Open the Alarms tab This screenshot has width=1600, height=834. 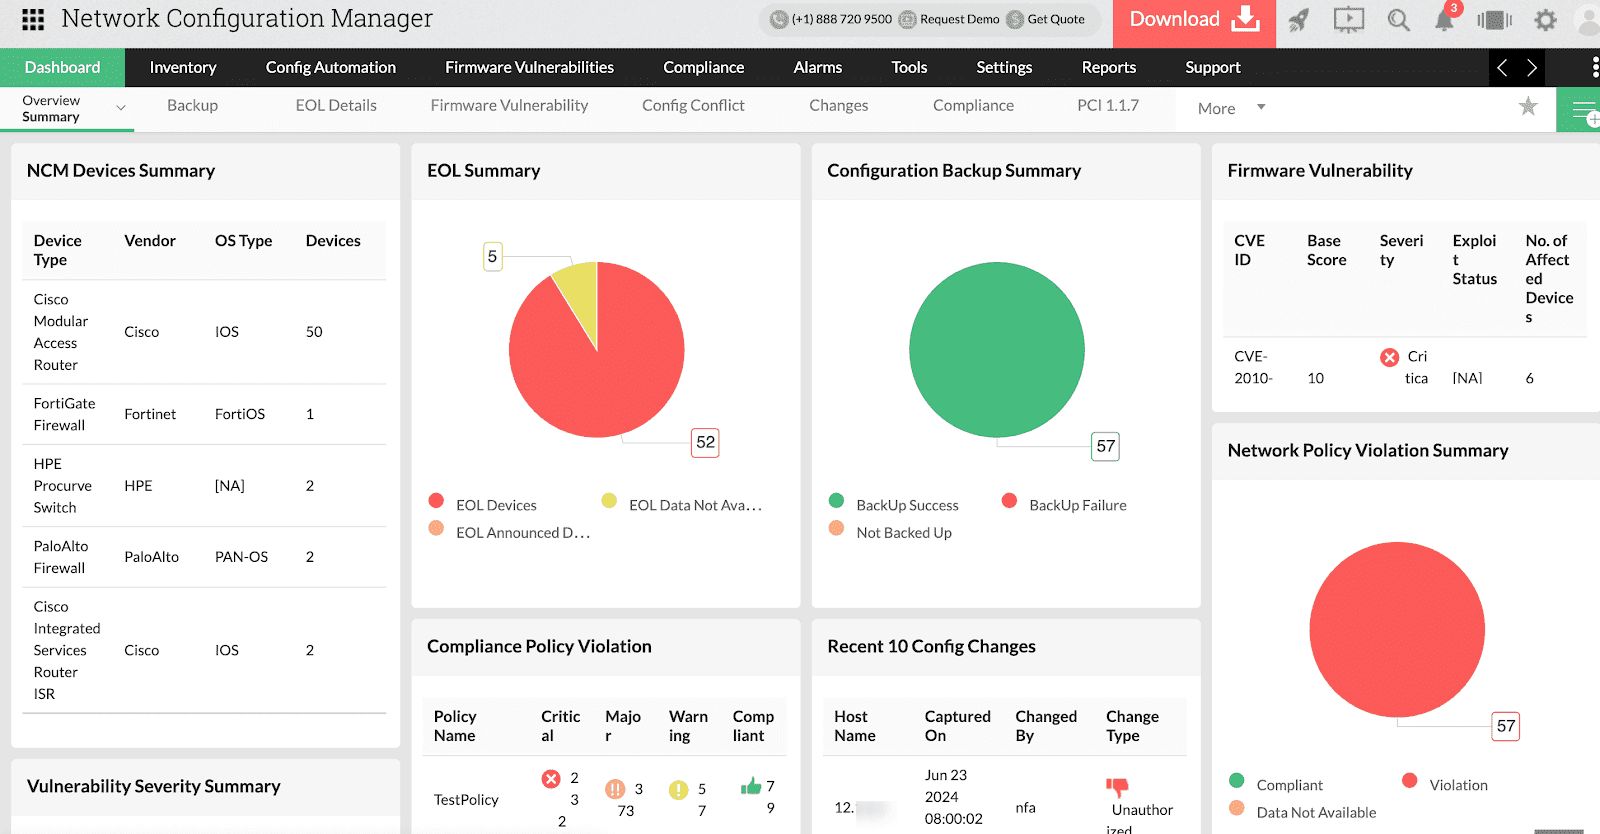(x=817, y=67)
